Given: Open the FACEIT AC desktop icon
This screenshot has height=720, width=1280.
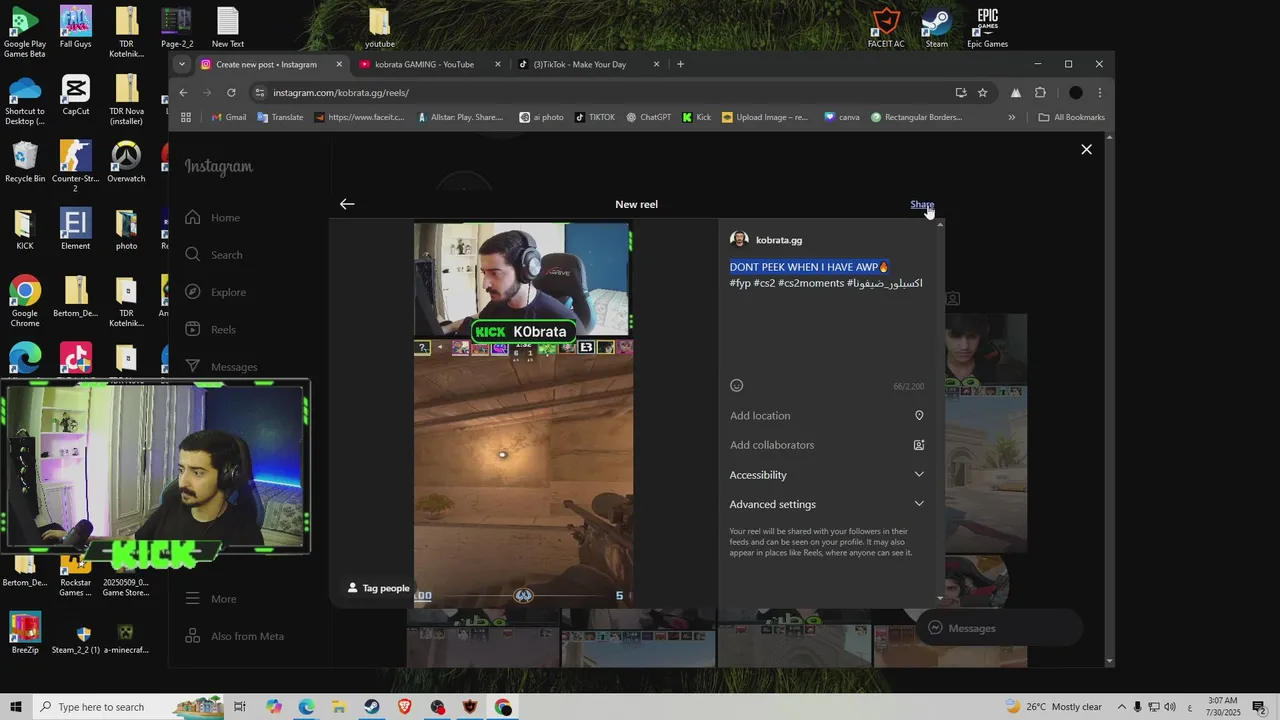Looking at the screenshot, I should (x=886, y=28).
